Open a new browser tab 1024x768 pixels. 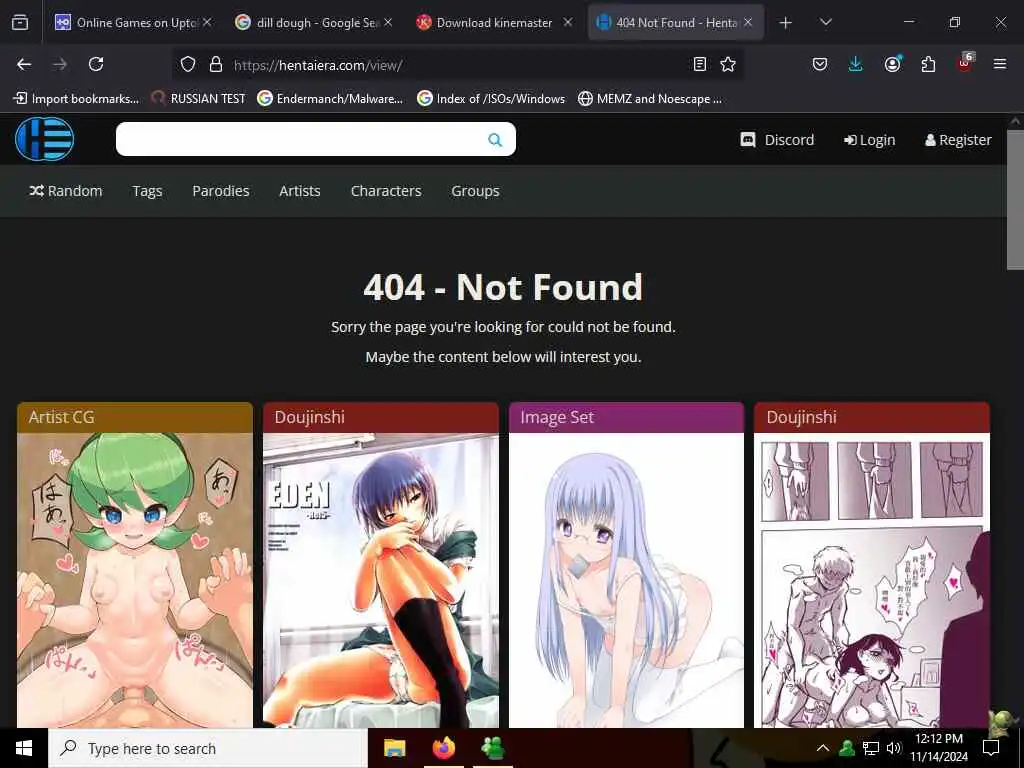click(x=786, y=23)
